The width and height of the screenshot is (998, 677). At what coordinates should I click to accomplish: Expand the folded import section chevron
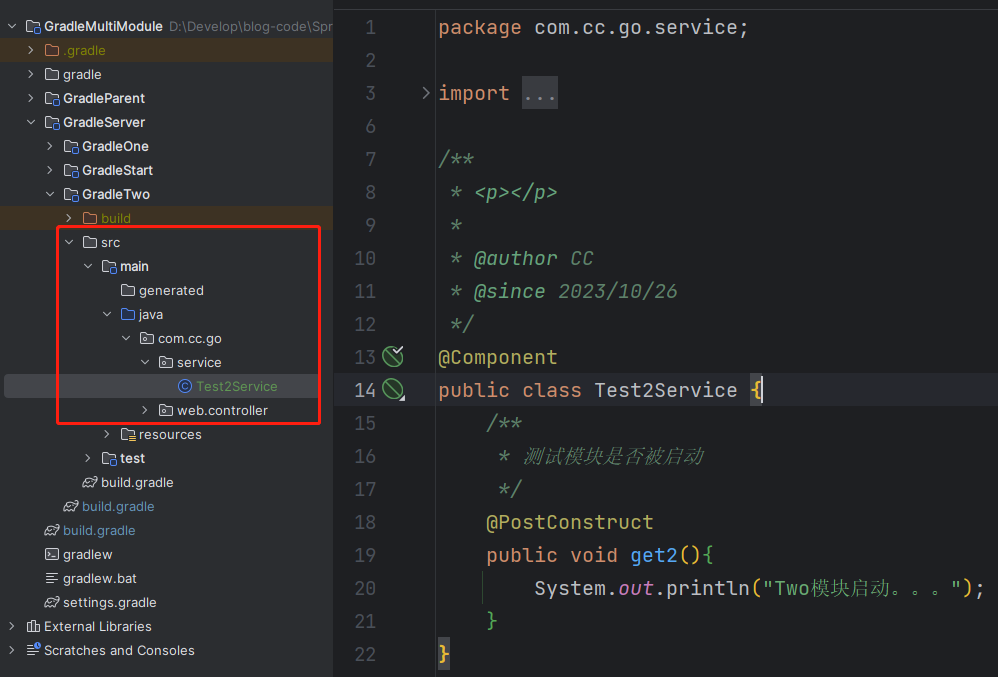426,93
